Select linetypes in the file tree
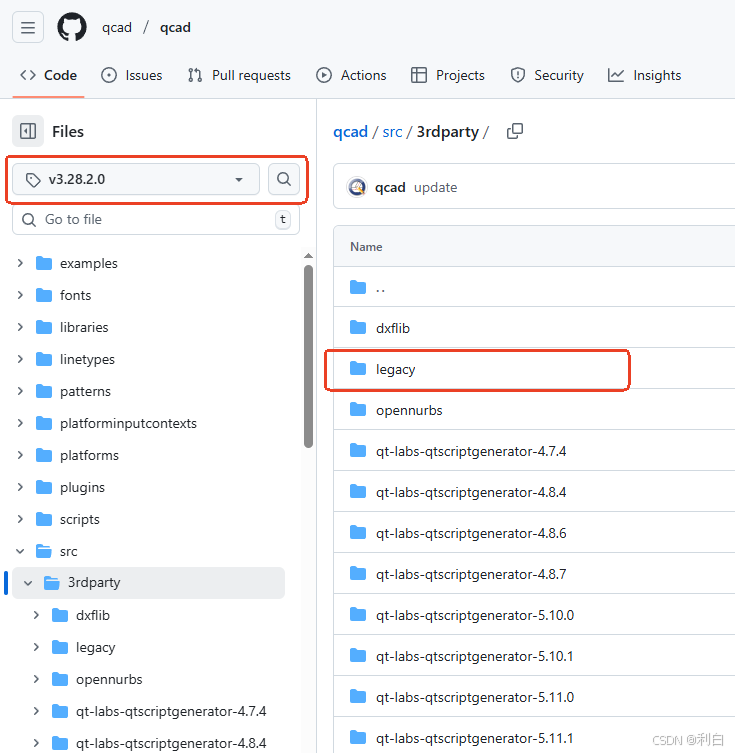 87,359
